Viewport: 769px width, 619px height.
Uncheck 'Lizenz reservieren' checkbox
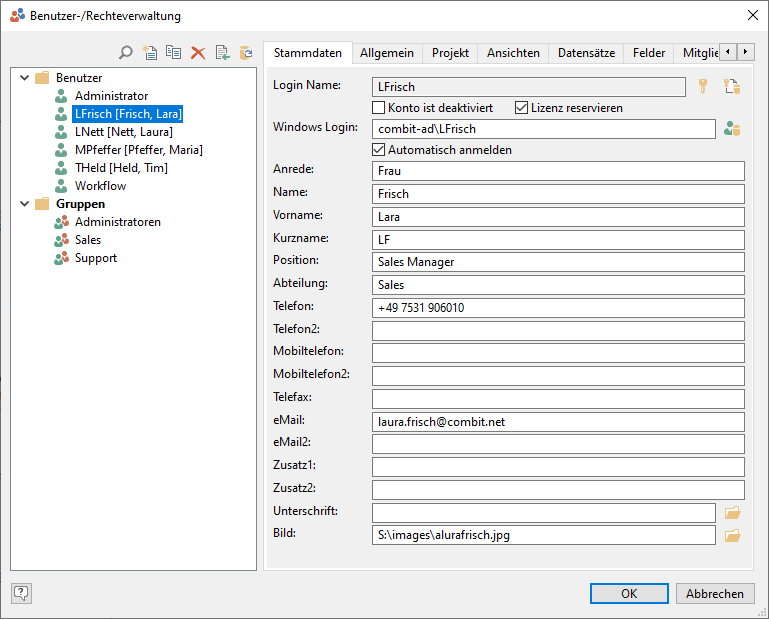[x=522, y=108]
